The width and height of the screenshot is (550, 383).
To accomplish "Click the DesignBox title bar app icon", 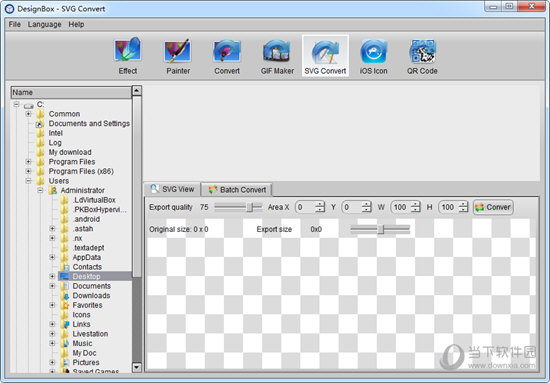I will tap(9, 9).
